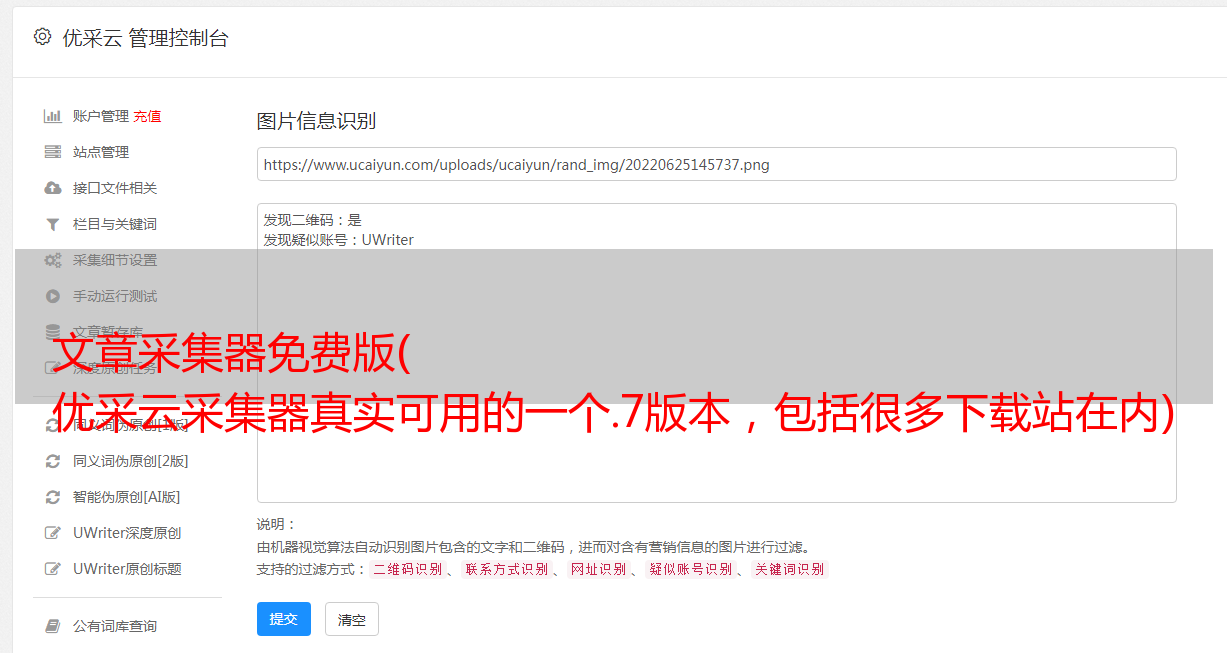Click the 优采云 管理控制台 title
The width and height of the screenshot is (1227, 653).
145,38
